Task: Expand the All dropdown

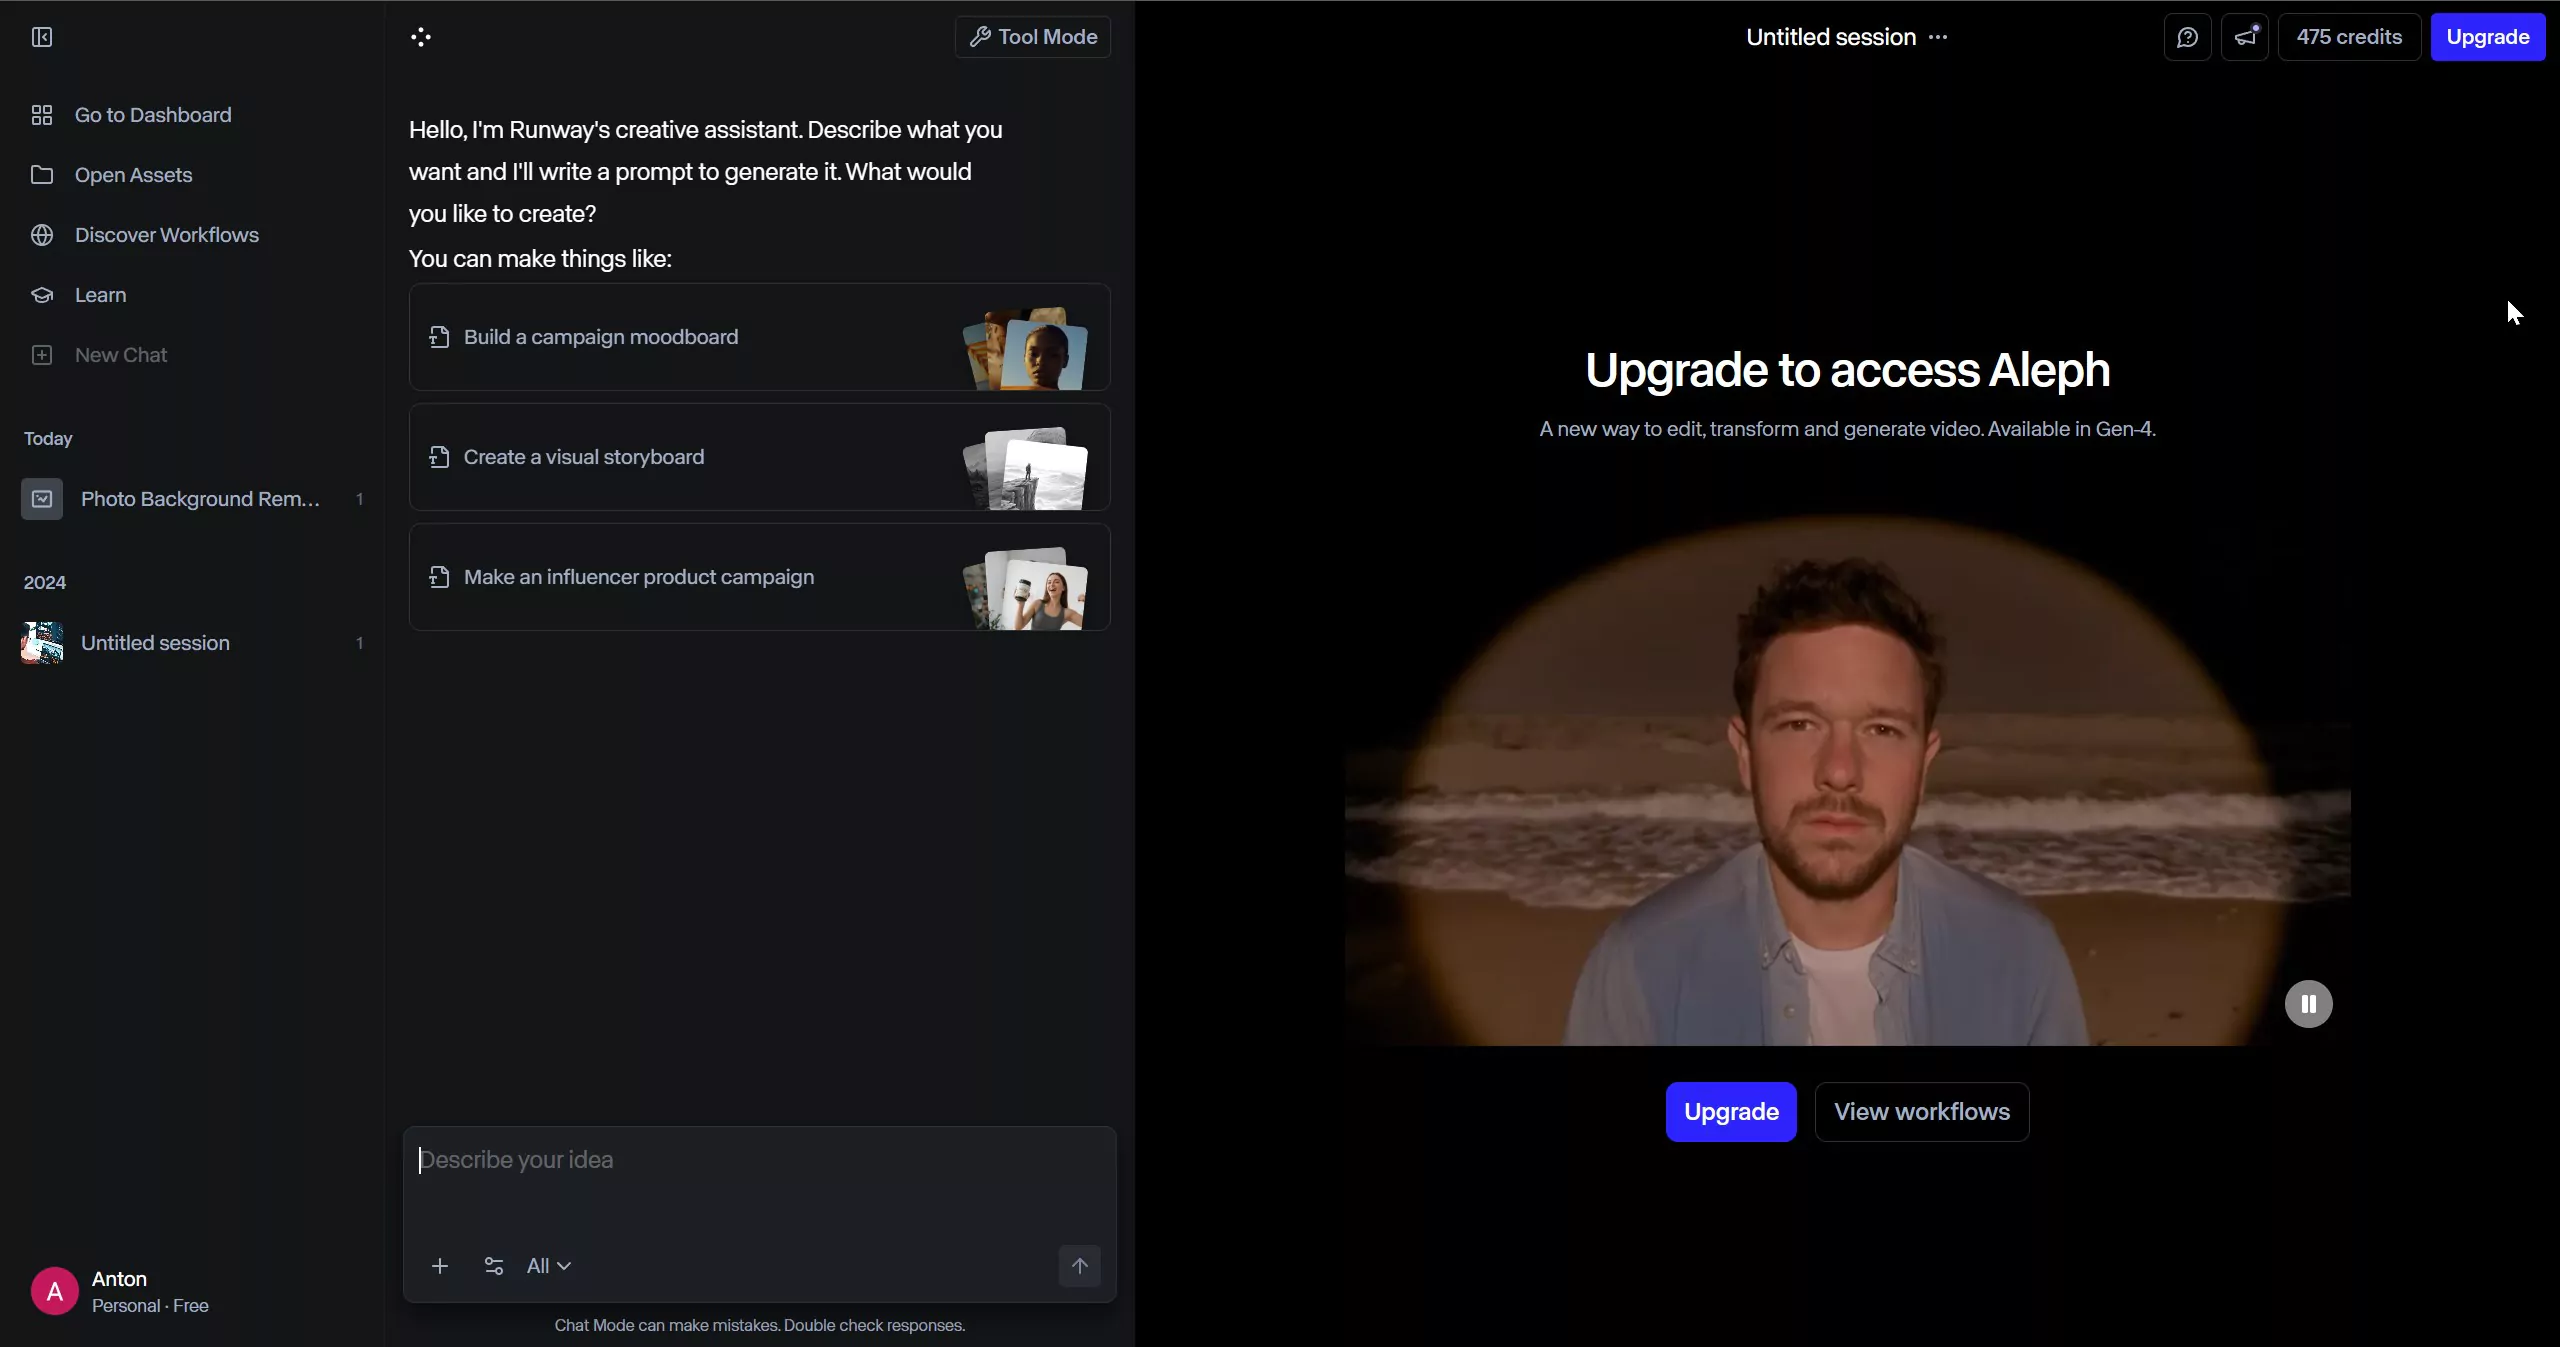Action: [549, 1266]
